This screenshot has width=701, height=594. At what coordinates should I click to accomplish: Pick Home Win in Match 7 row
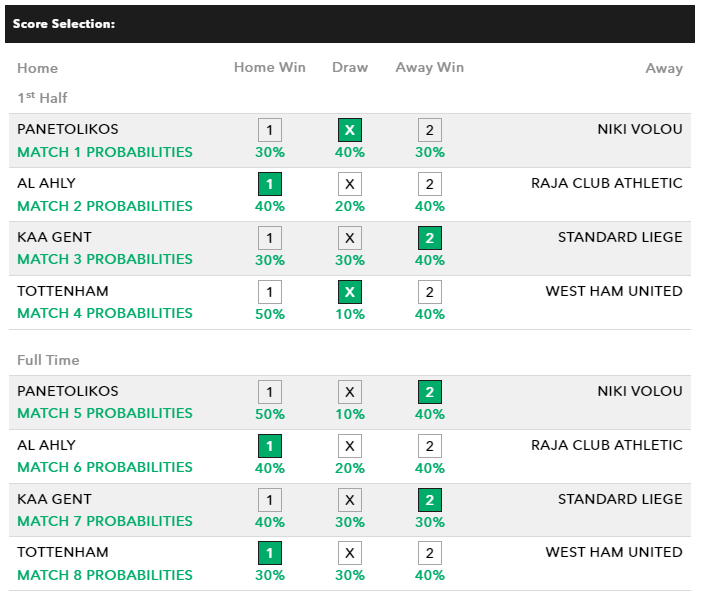[269, 500]
